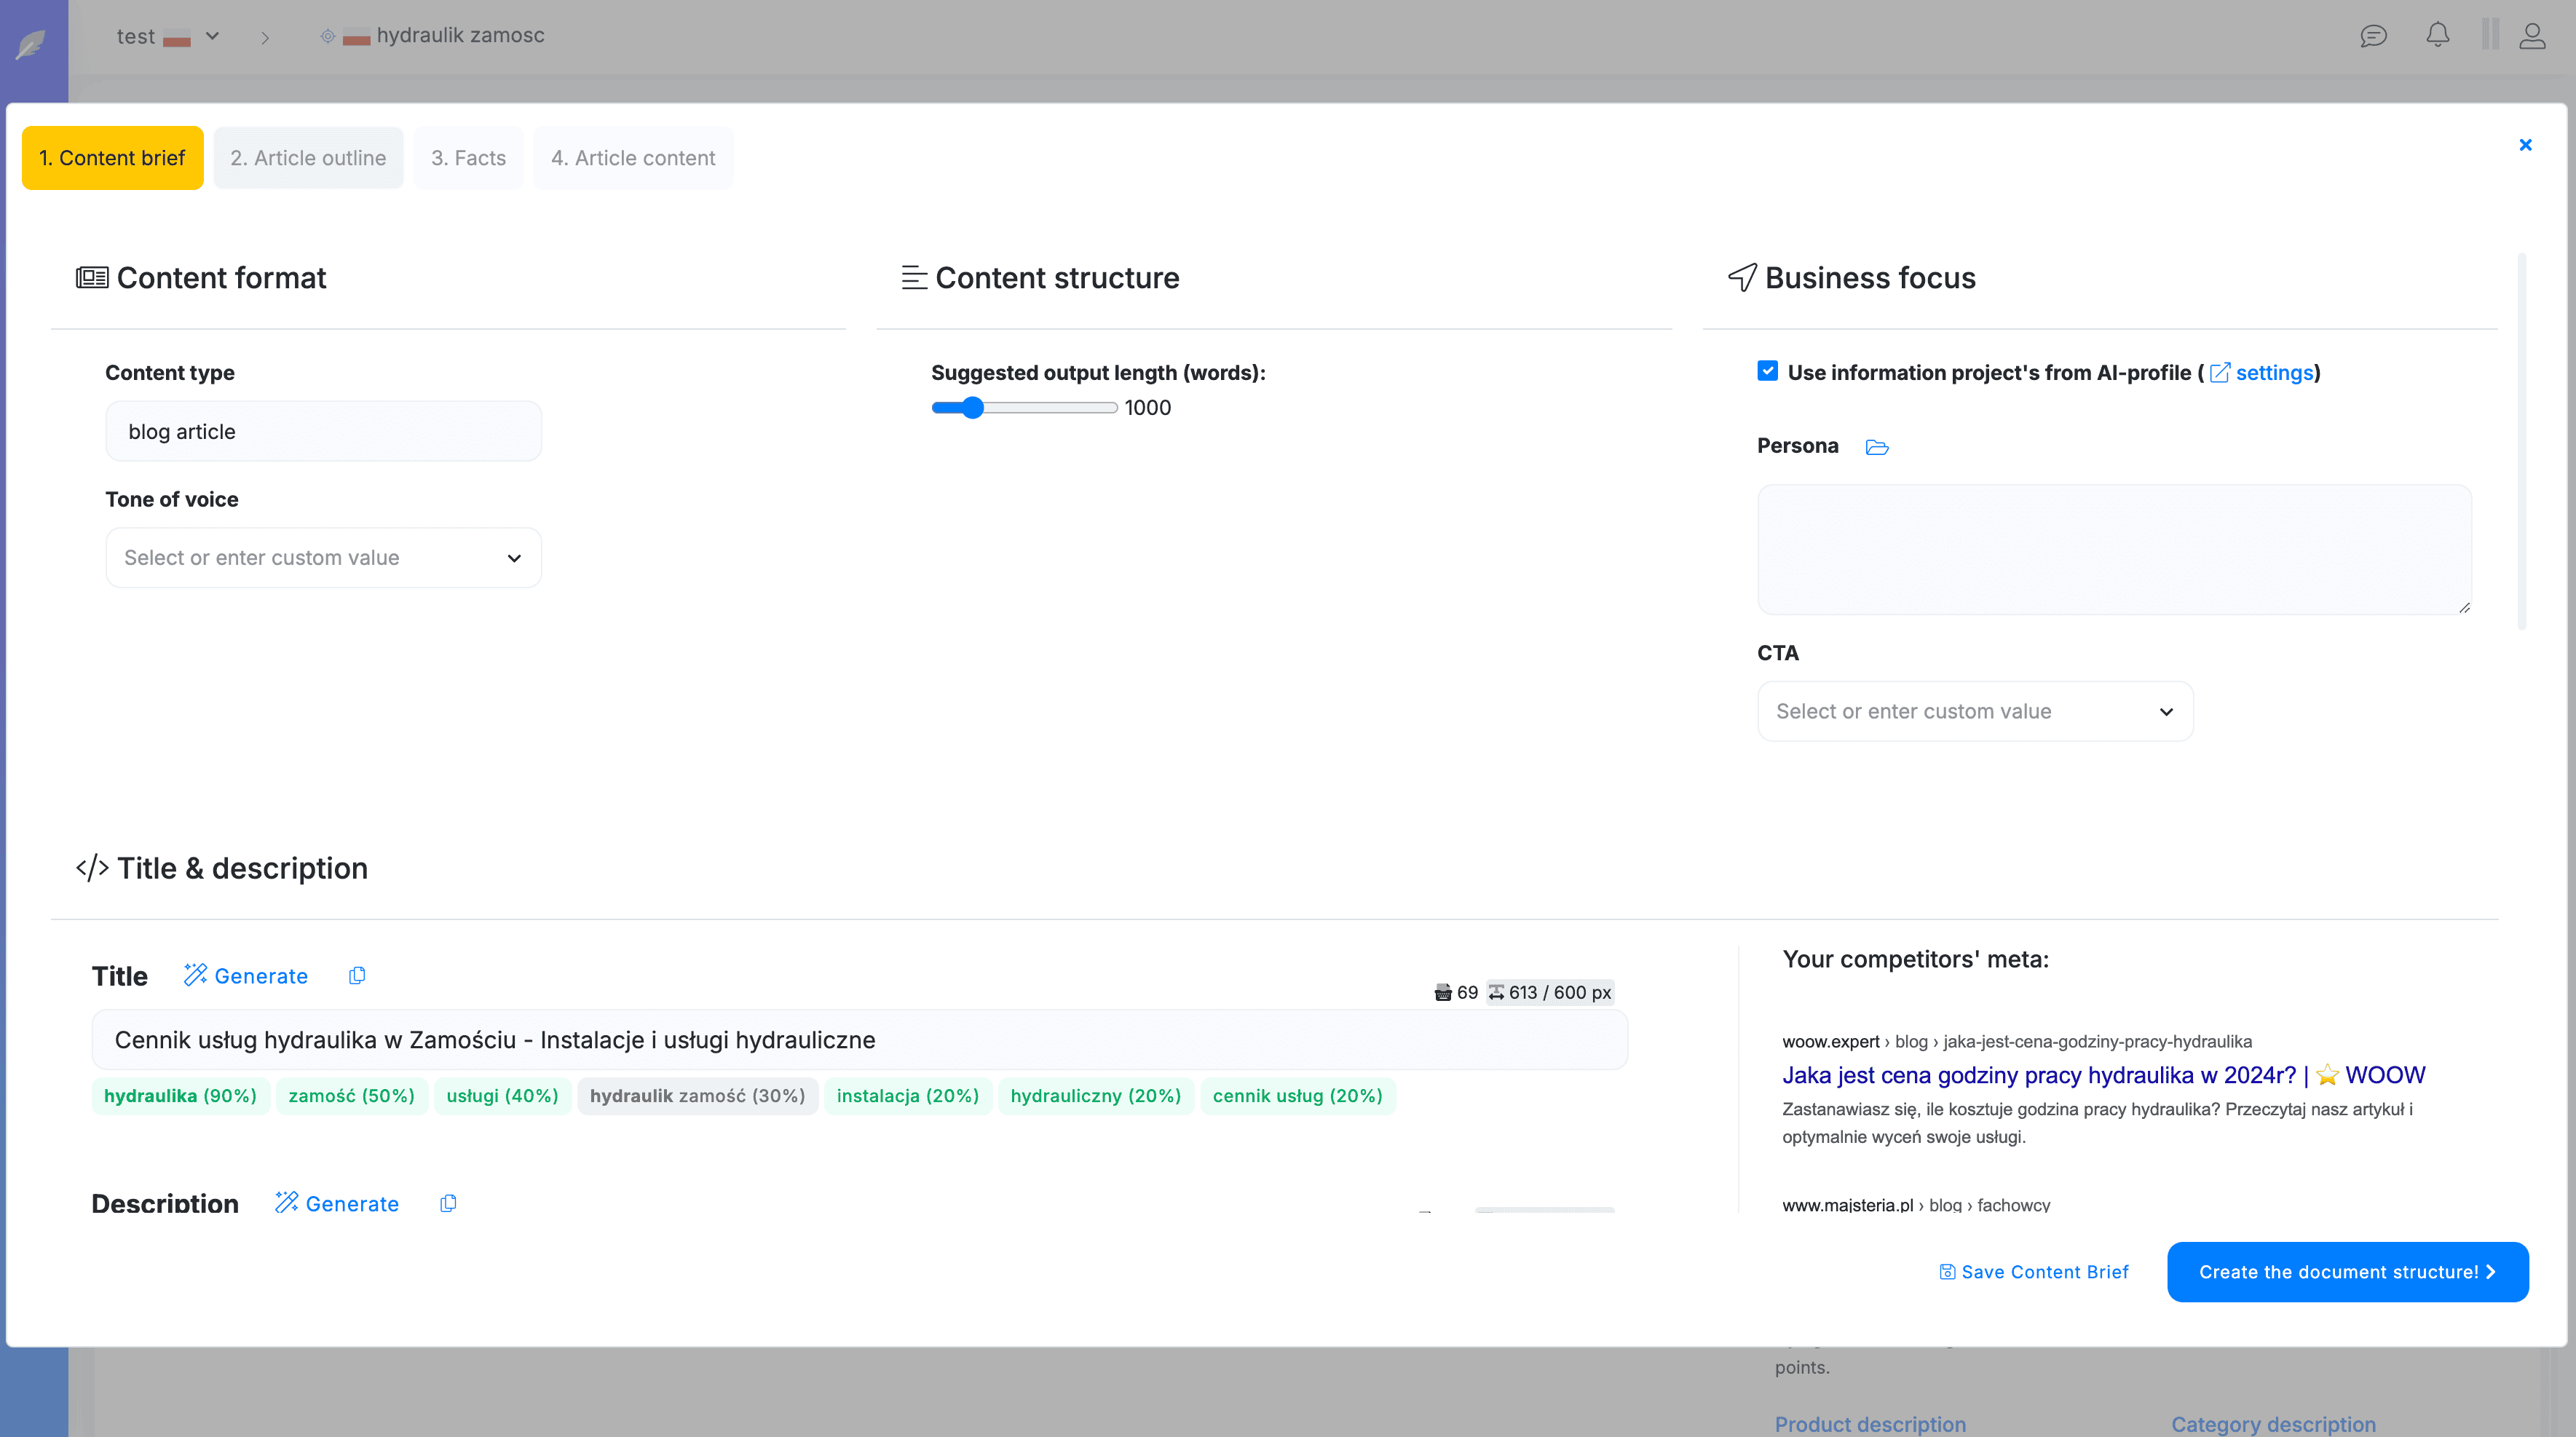Click the hydraulik zamość (30%) keyword tag
This screenshot has height=1437, width=2576.
coord(697,1096)
